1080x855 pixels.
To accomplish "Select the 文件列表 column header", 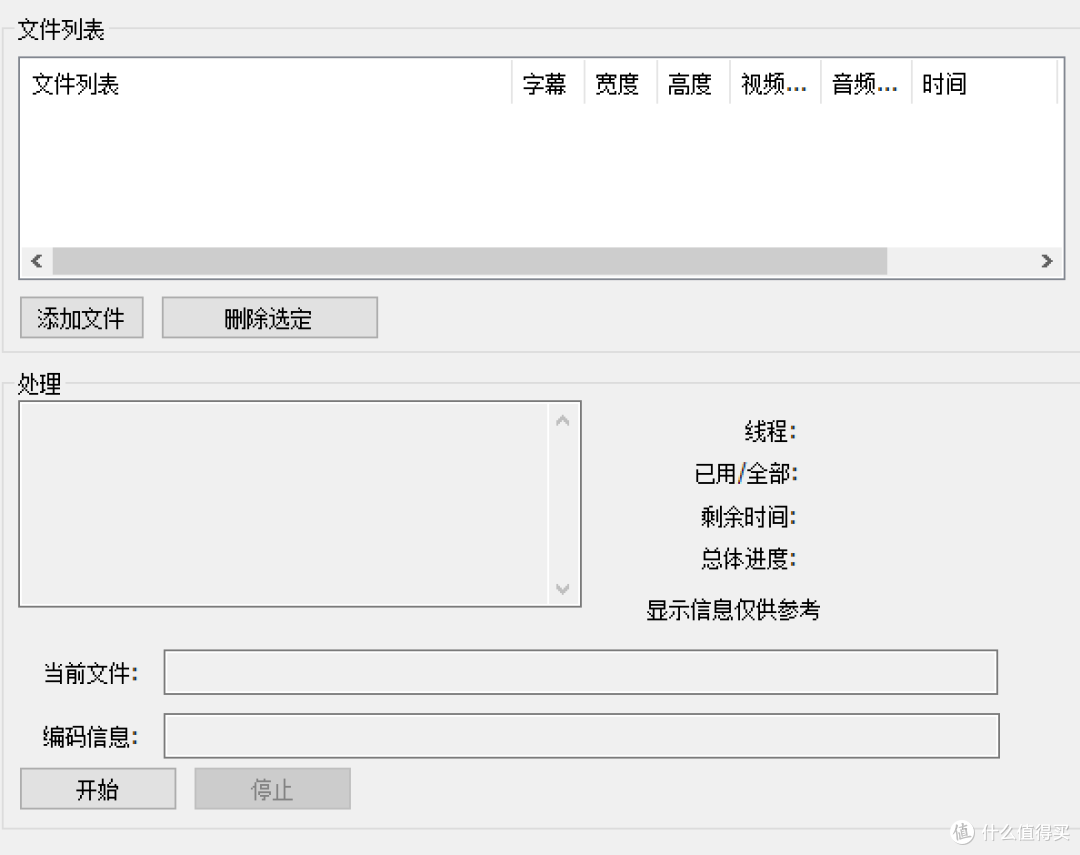I will click(267, 83).
